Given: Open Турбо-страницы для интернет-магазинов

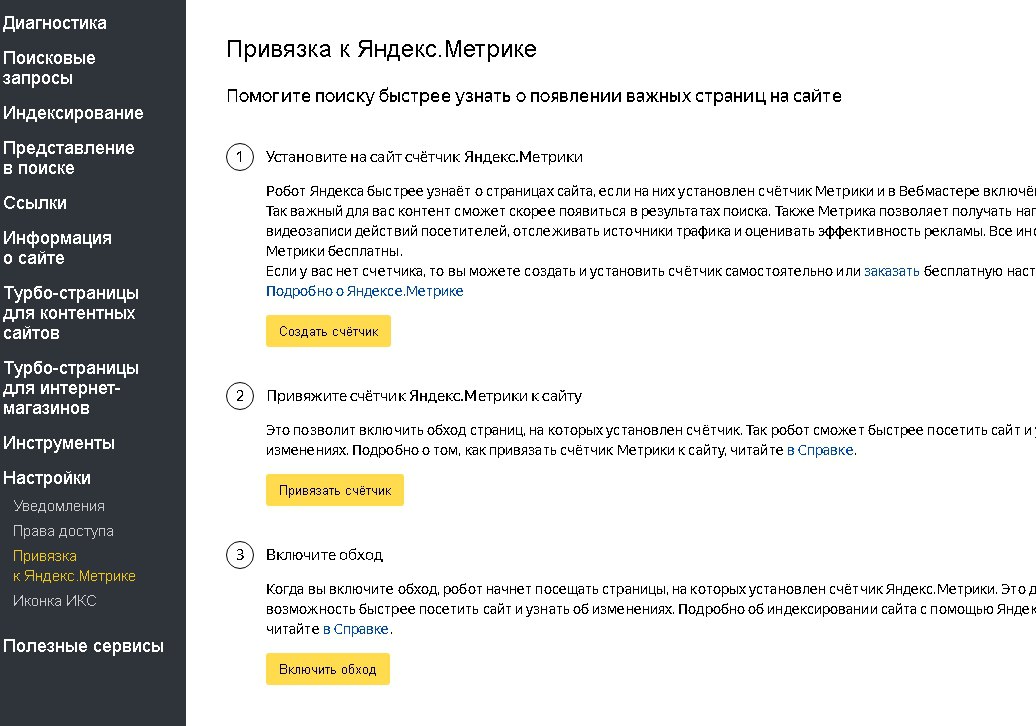Looking at the screenshot, I should [71, 388].
